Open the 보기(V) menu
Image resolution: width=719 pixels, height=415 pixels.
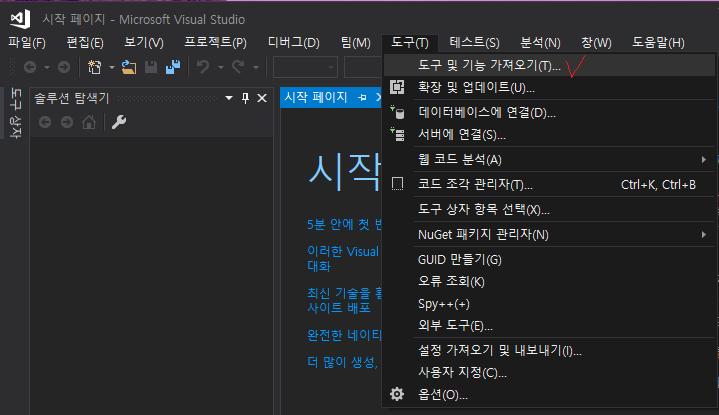[144, 43]
